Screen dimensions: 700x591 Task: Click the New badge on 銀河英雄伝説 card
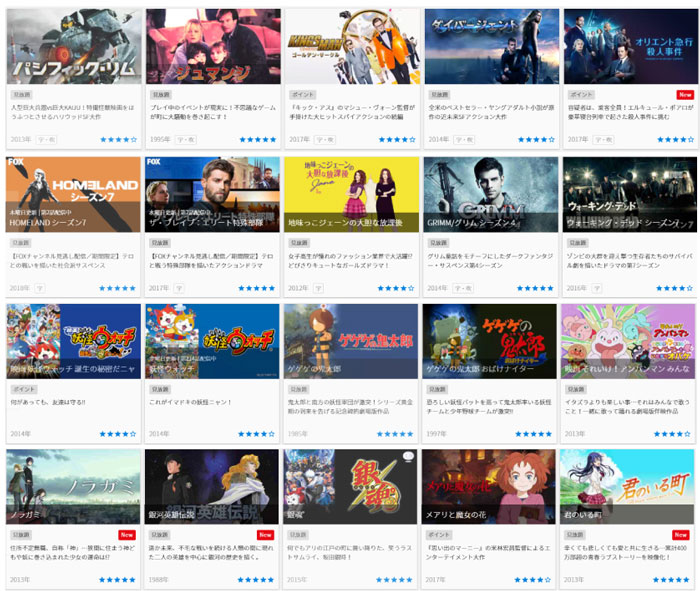tap(265, 535)
